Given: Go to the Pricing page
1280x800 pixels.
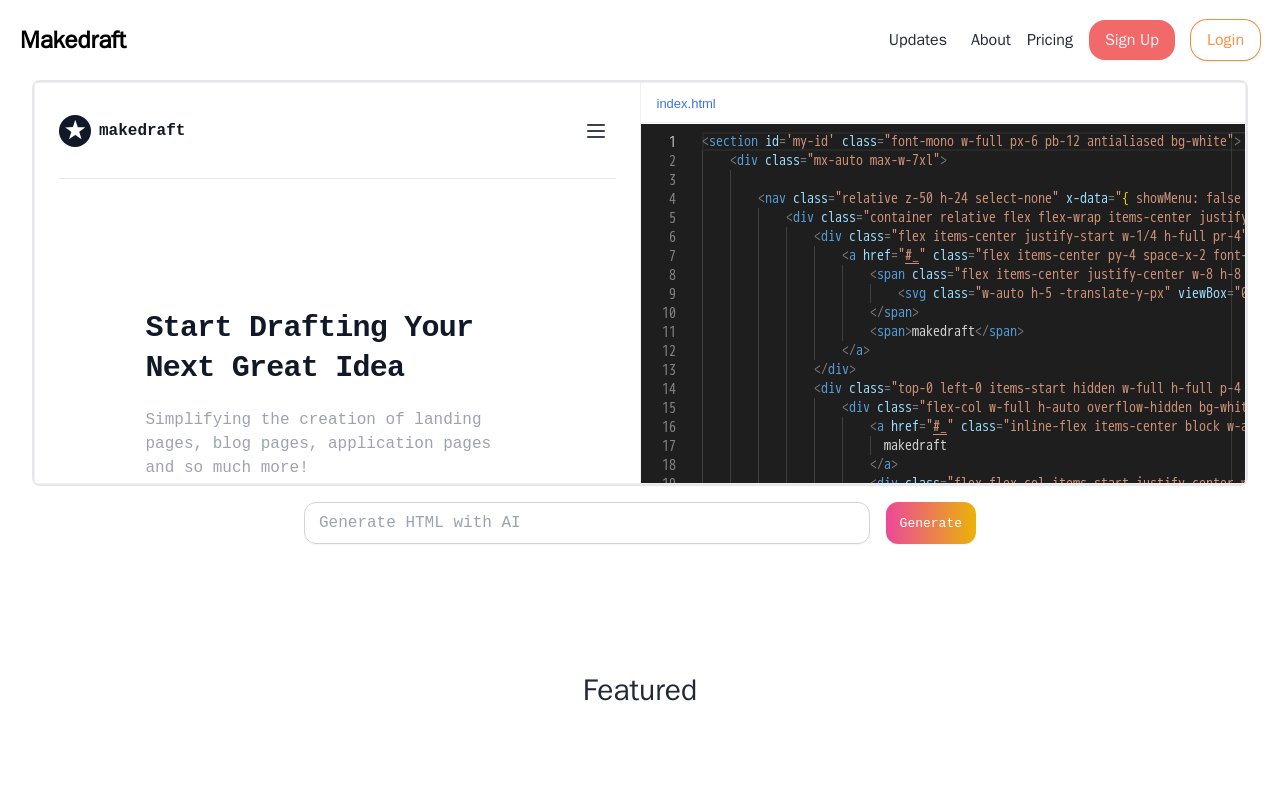Looking at the screenshot, I should (x=1049, y=40).
